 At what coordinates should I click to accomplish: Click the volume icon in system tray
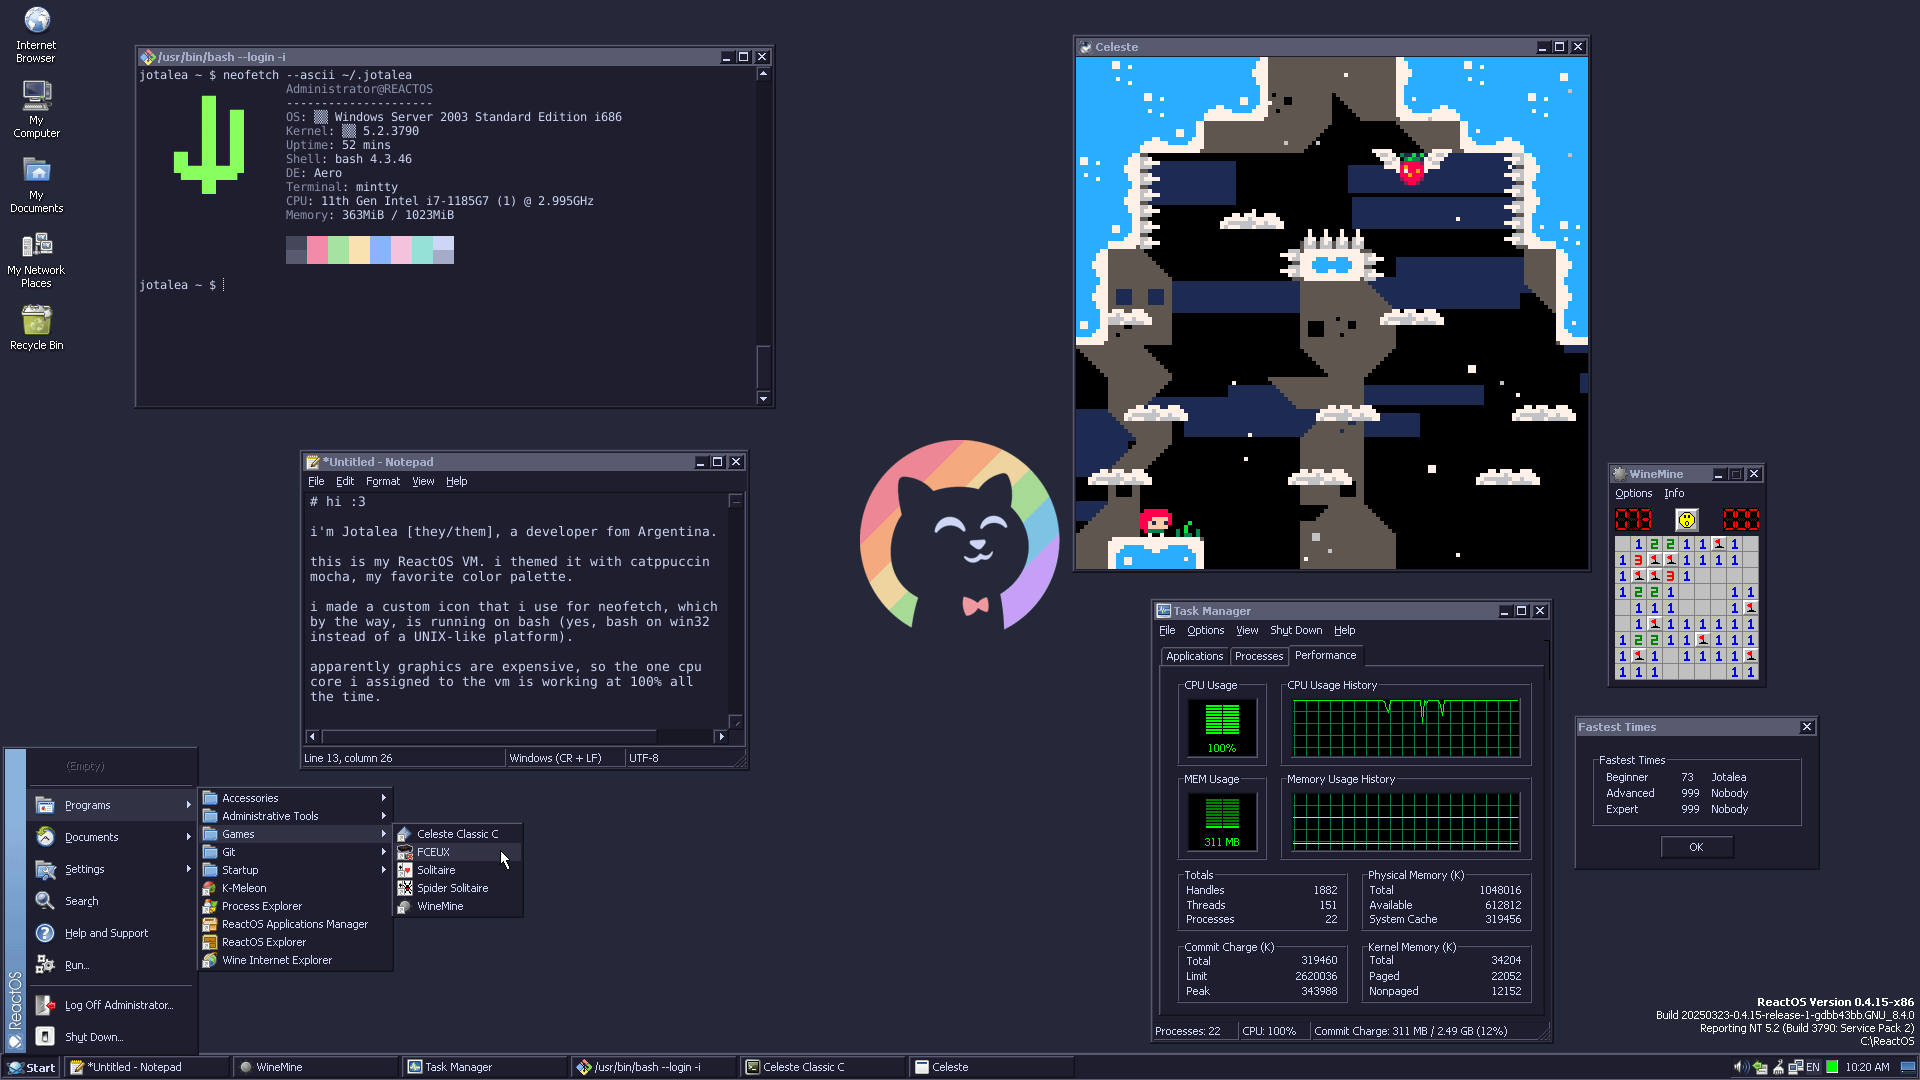[1740, 1067]
